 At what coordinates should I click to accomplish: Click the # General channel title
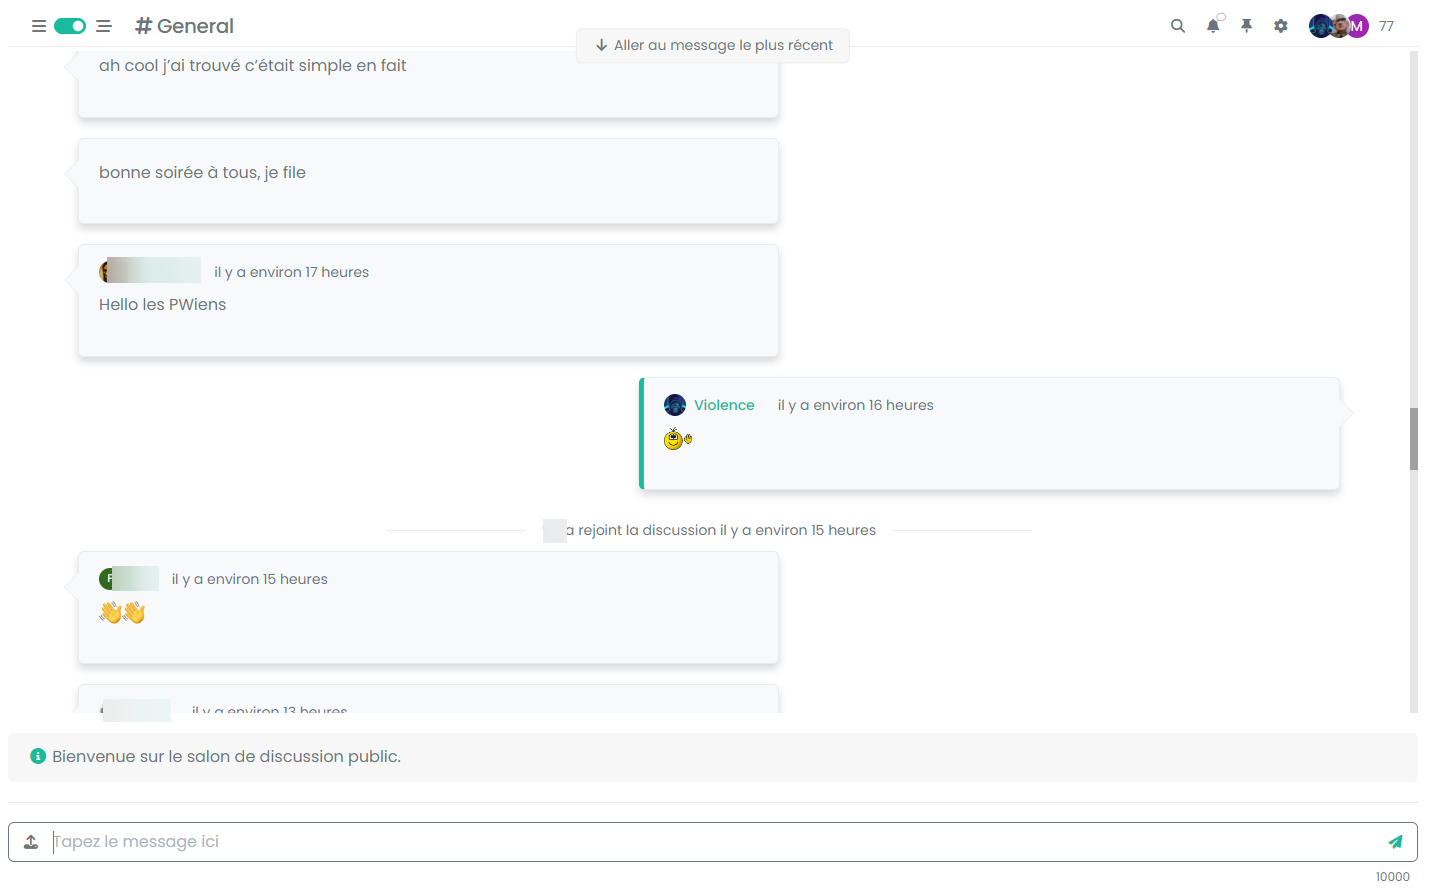[185, 26]
